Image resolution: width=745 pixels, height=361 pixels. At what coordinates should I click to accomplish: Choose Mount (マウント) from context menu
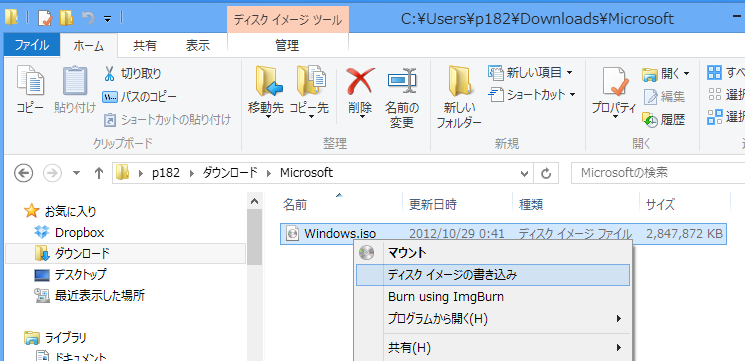493,253
